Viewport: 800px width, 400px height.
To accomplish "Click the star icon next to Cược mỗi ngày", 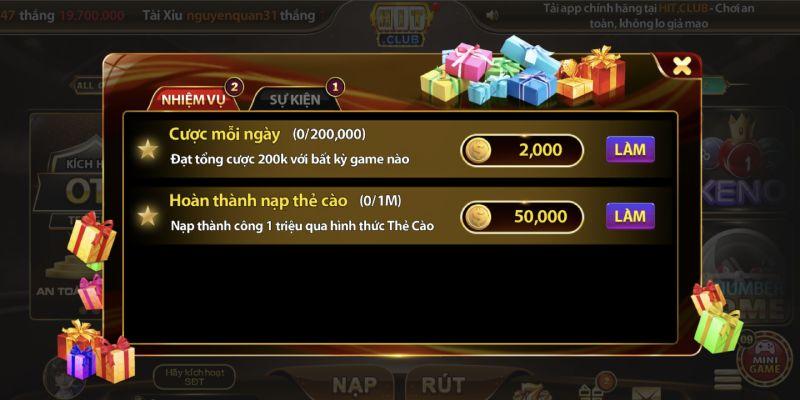I will pos(148,149).
